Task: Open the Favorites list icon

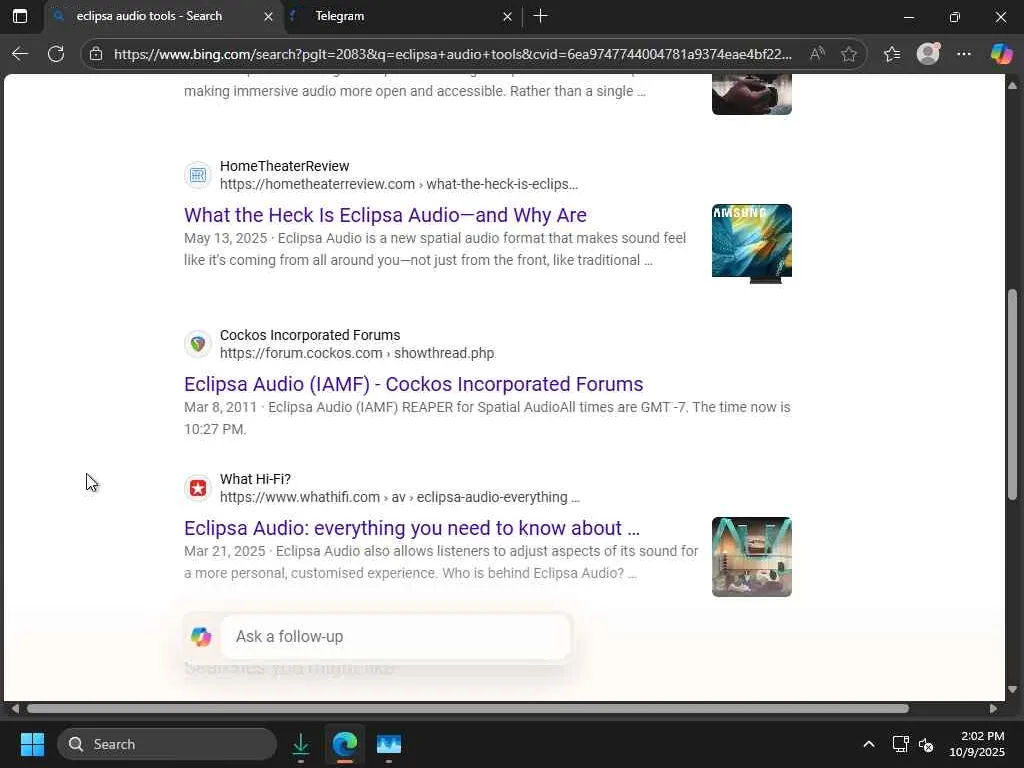Action: (x=892, y=54)
